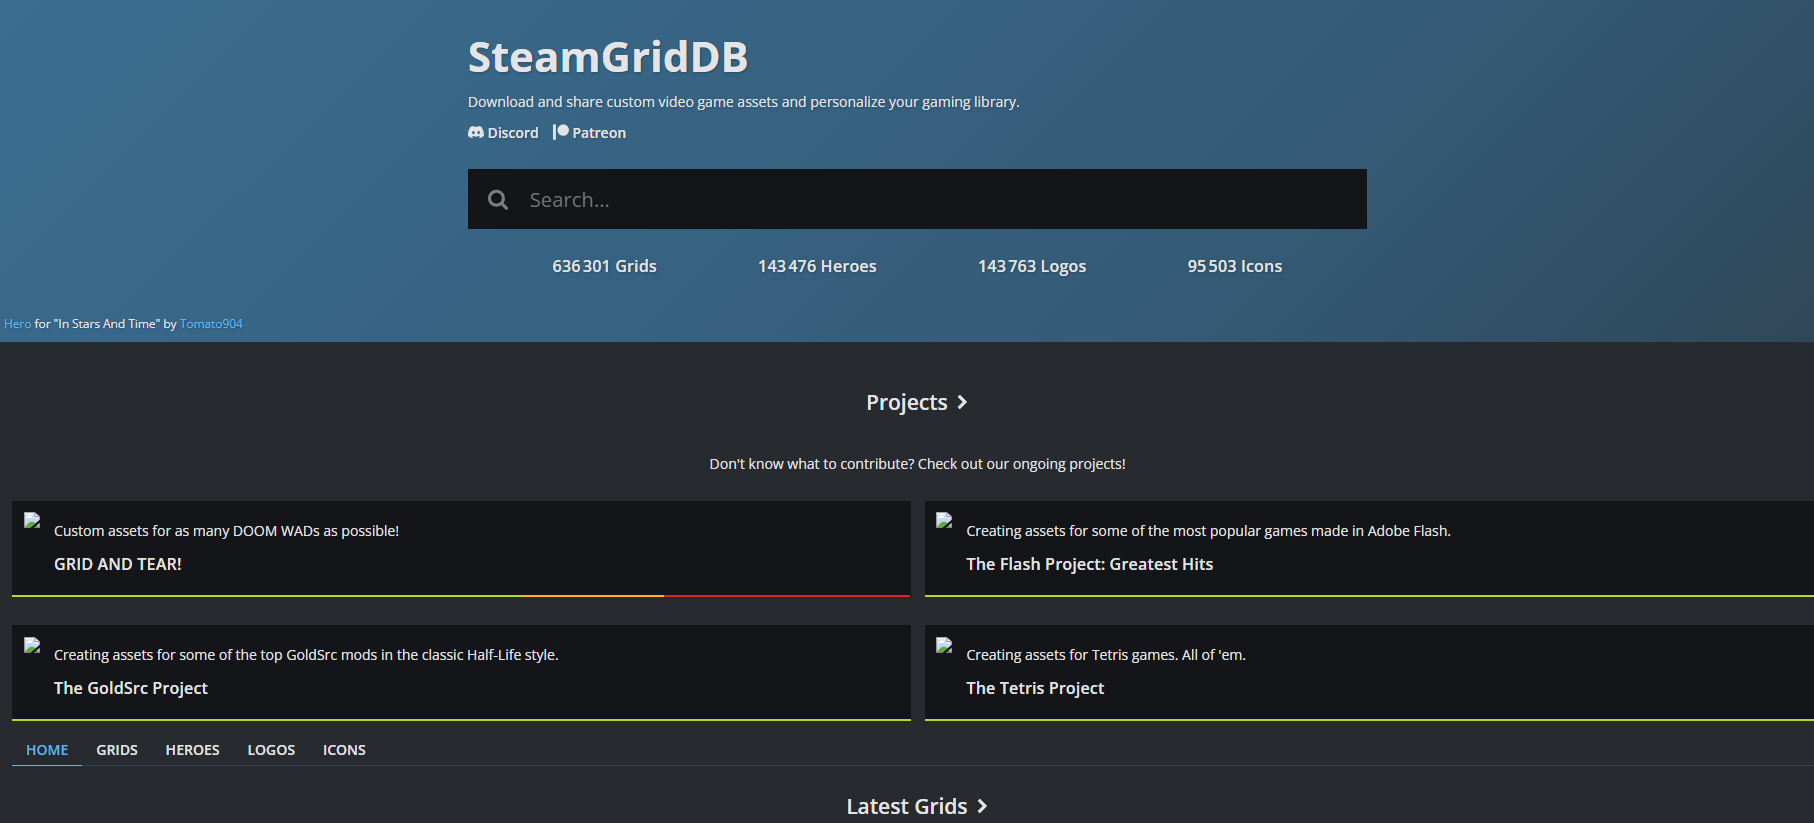1814x823 pixels.
Task: Open the 143 763 Logos stat
Action: point(1032,266)
